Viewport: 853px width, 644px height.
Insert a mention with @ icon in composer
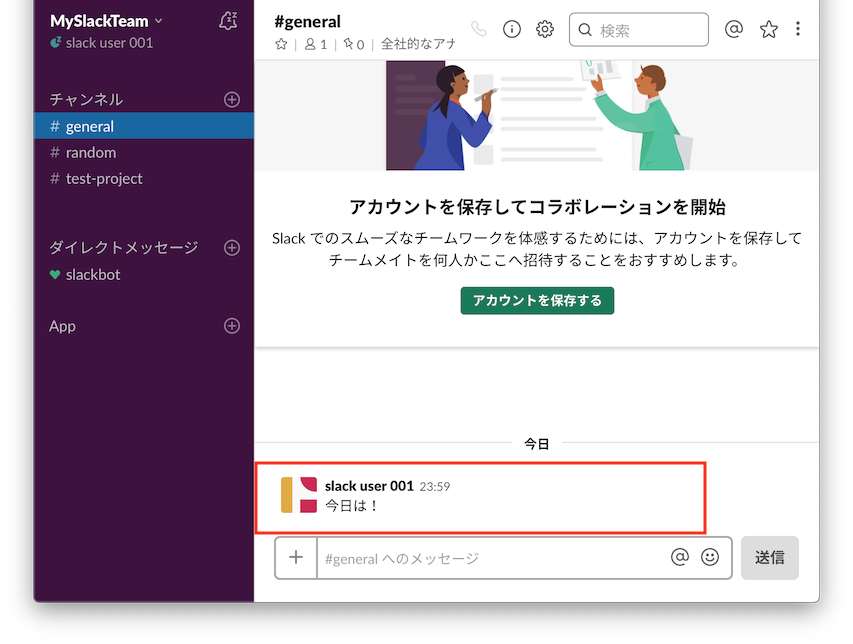click(x=679, y=557)
